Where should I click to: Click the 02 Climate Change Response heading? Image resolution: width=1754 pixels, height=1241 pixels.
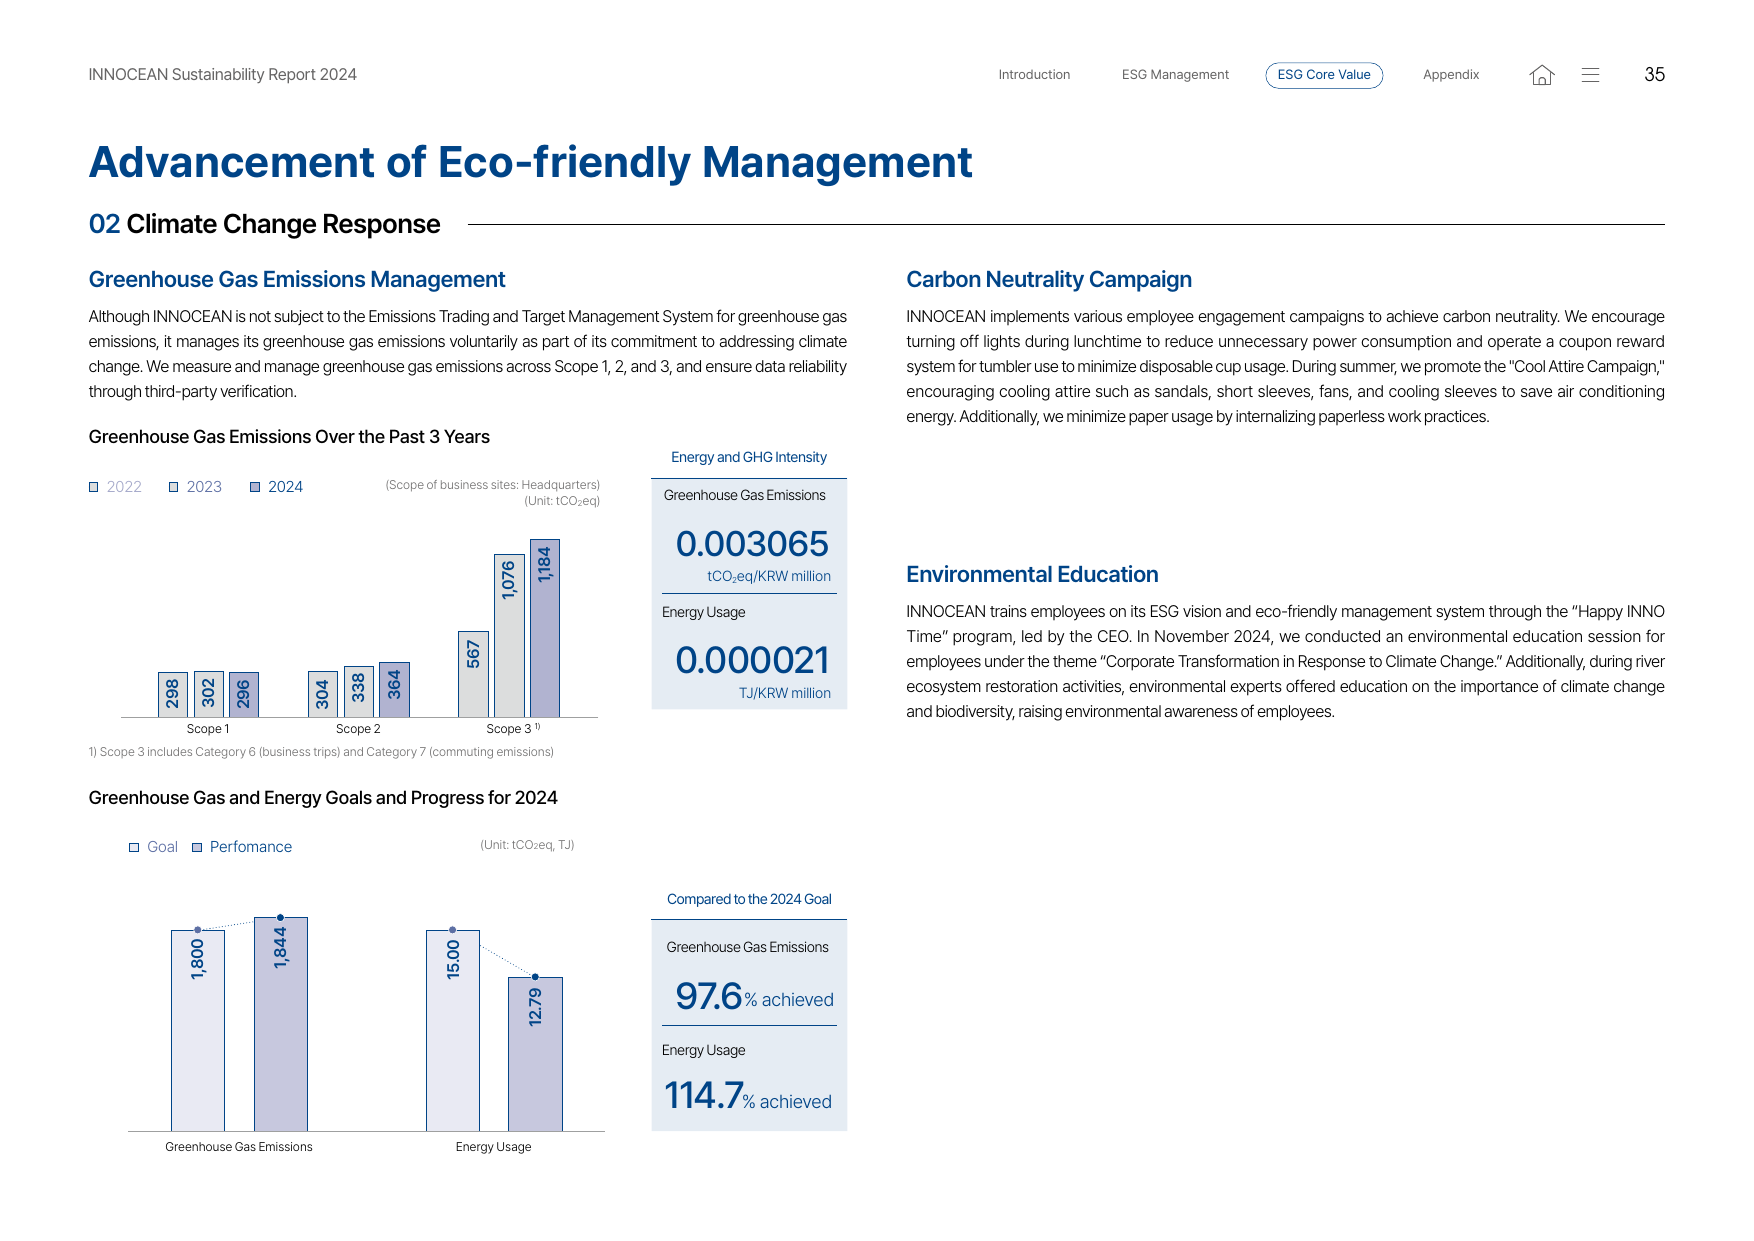click(x=265, y=224)
